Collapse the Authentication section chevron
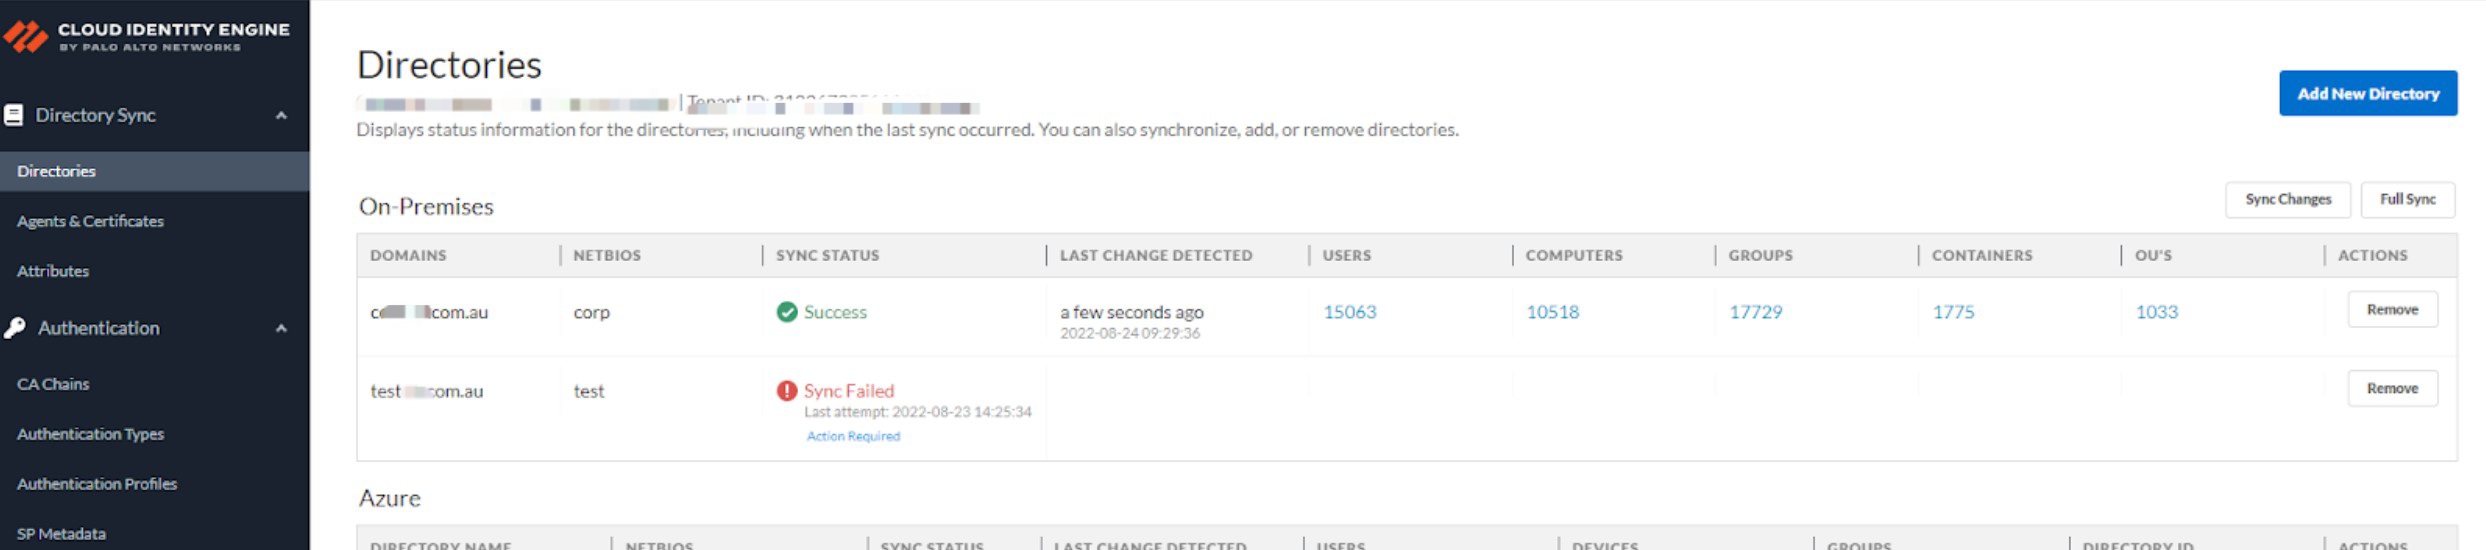 281,328
